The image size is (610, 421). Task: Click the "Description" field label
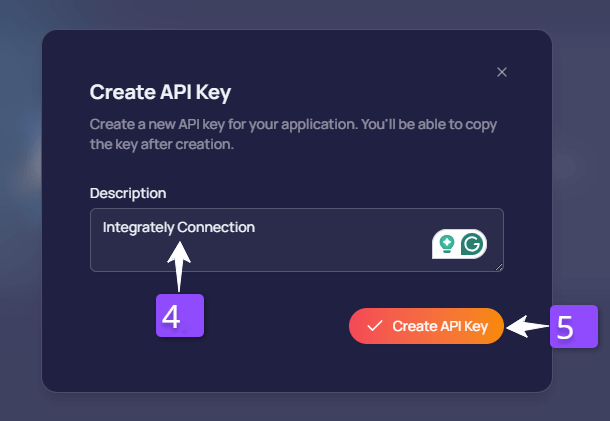(x=128, y=192)
